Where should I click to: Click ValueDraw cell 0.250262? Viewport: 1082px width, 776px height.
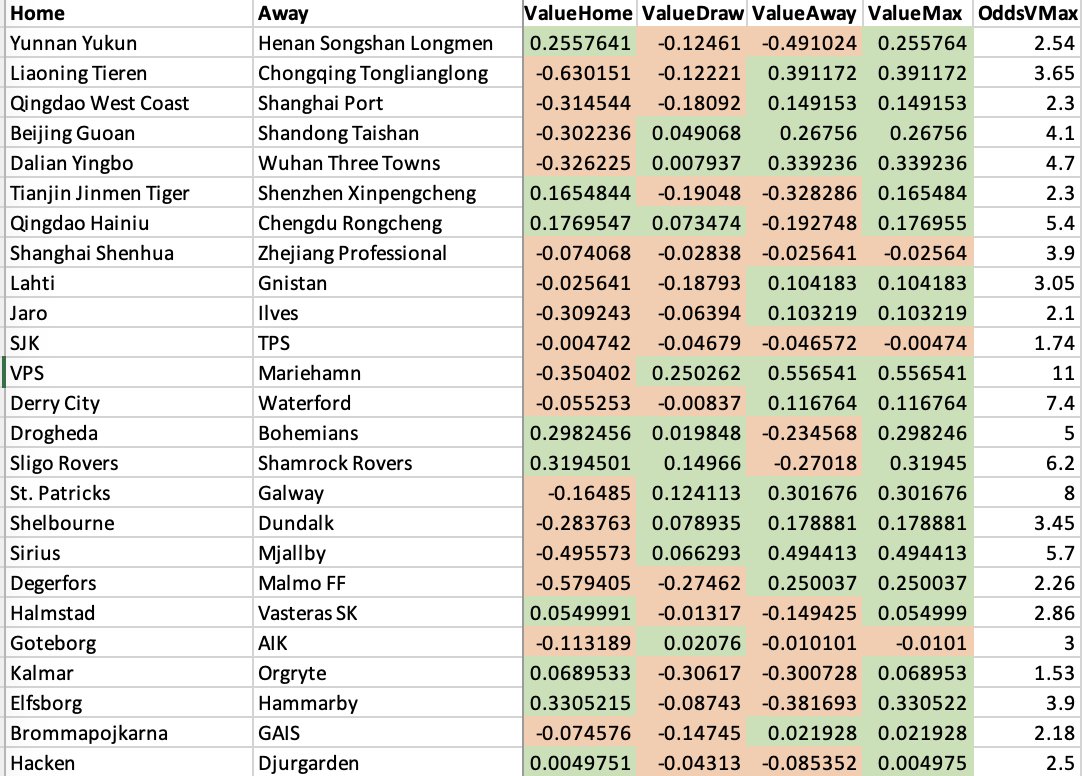click(692, 373)
